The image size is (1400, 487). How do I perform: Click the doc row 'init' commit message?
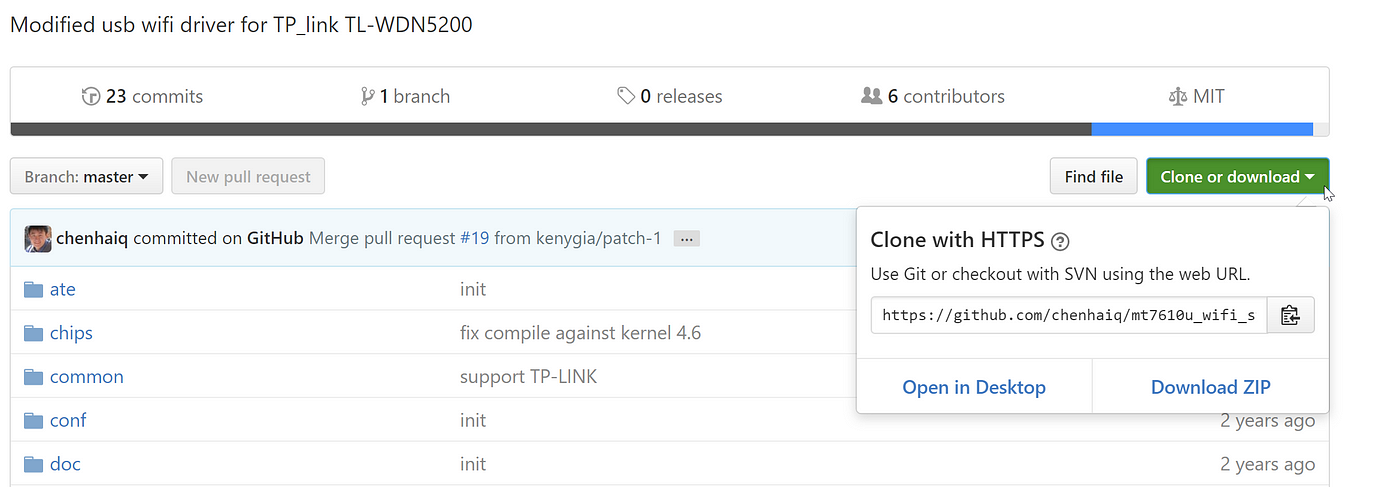473,464
